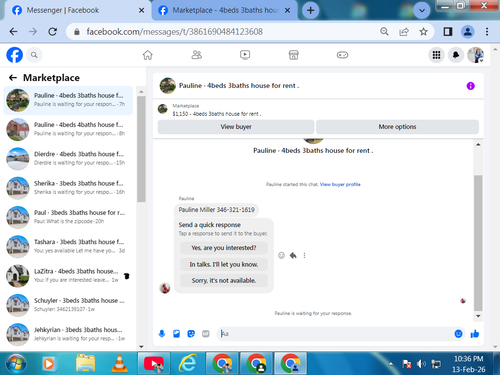Open Facebook search magnifier

point(34,55)
